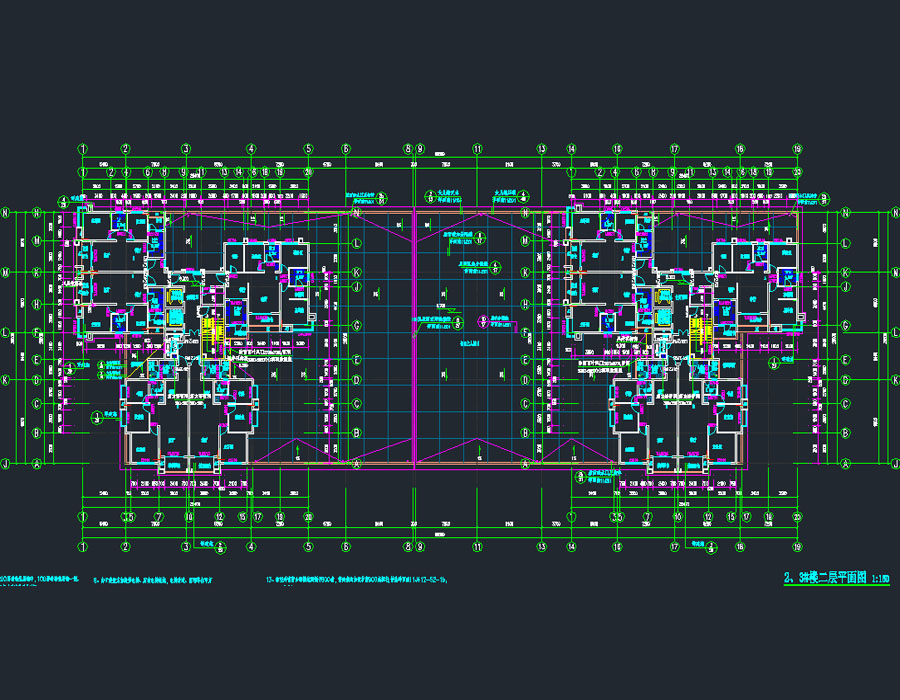Click the drawing title 2、3#楼二层平面图

820,579
